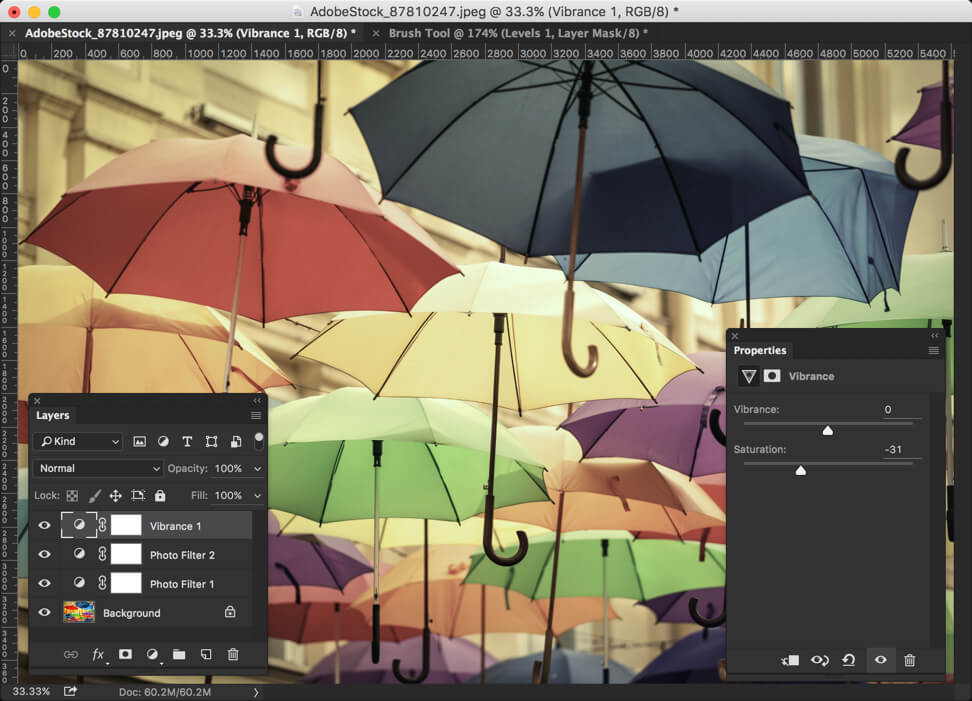Open the Normal blend mode dropdown
This screenshot has width=972, height=701.
click(98, 469)
